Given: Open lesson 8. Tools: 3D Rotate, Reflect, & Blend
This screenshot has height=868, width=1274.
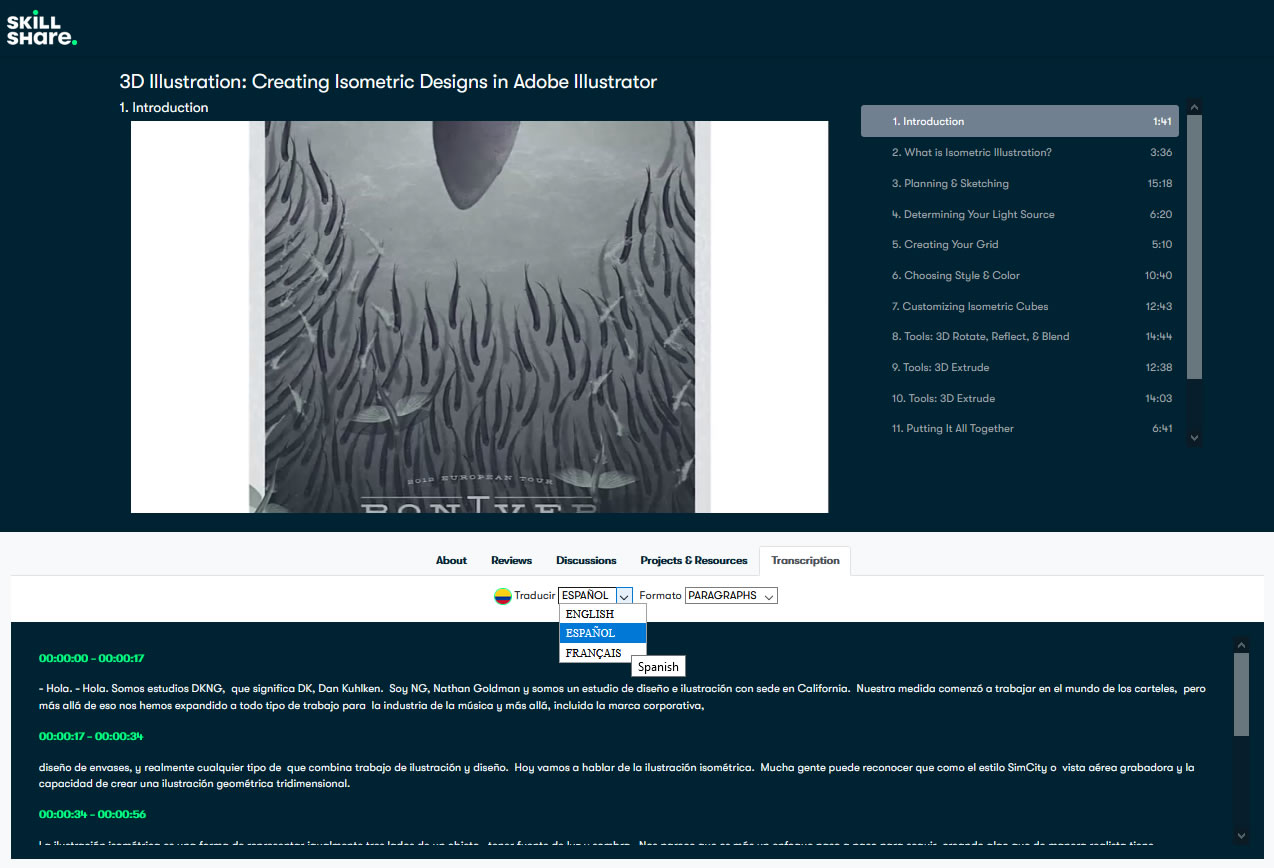Looking at the screenshot, I should (1020, 336).
